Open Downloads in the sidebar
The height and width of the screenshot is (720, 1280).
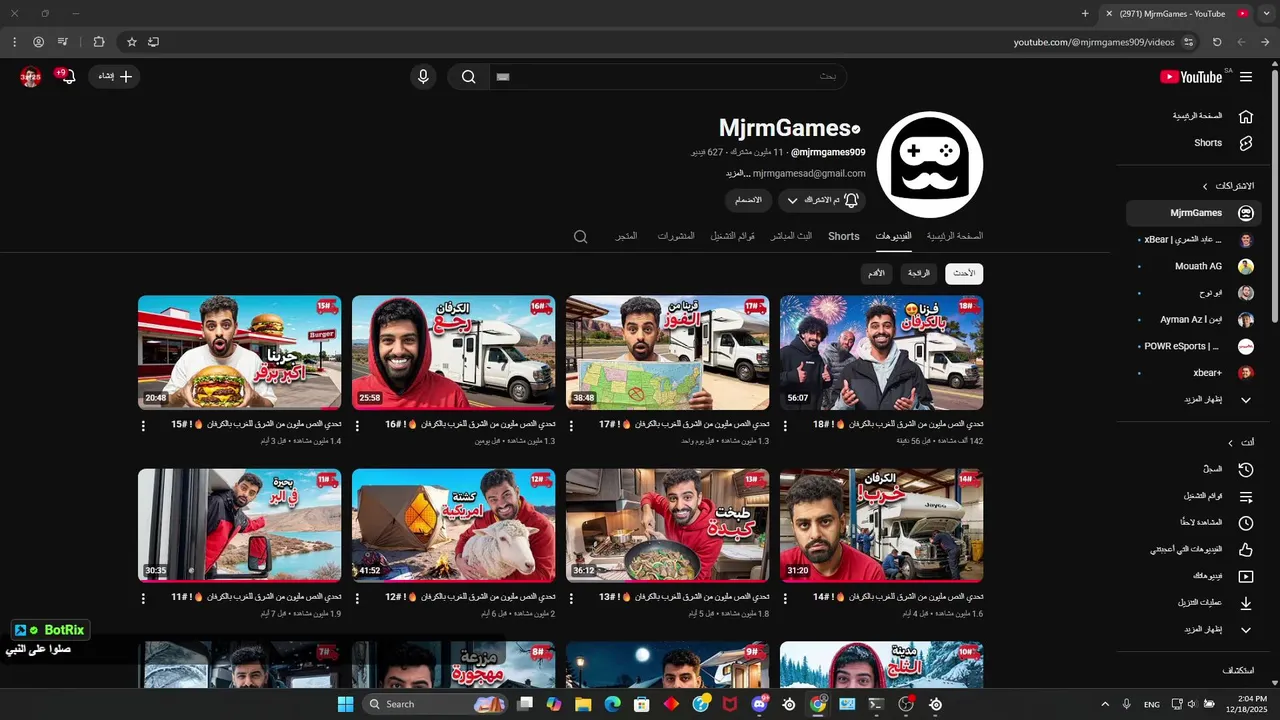[x=1213, y=603]
